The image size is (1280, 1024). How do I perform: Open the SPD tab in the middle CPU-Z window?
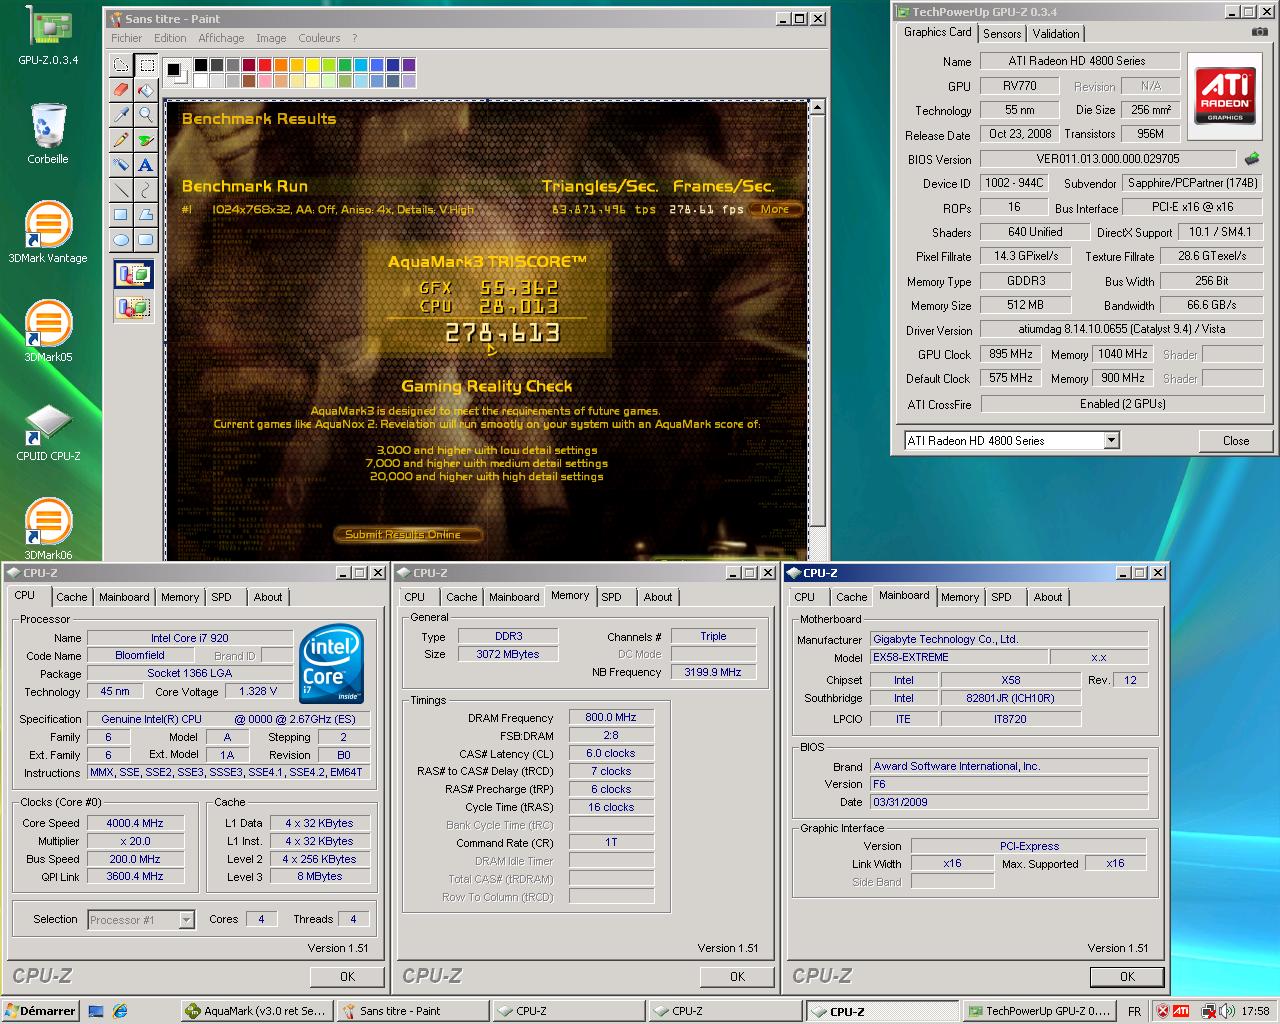coord(611,597)
